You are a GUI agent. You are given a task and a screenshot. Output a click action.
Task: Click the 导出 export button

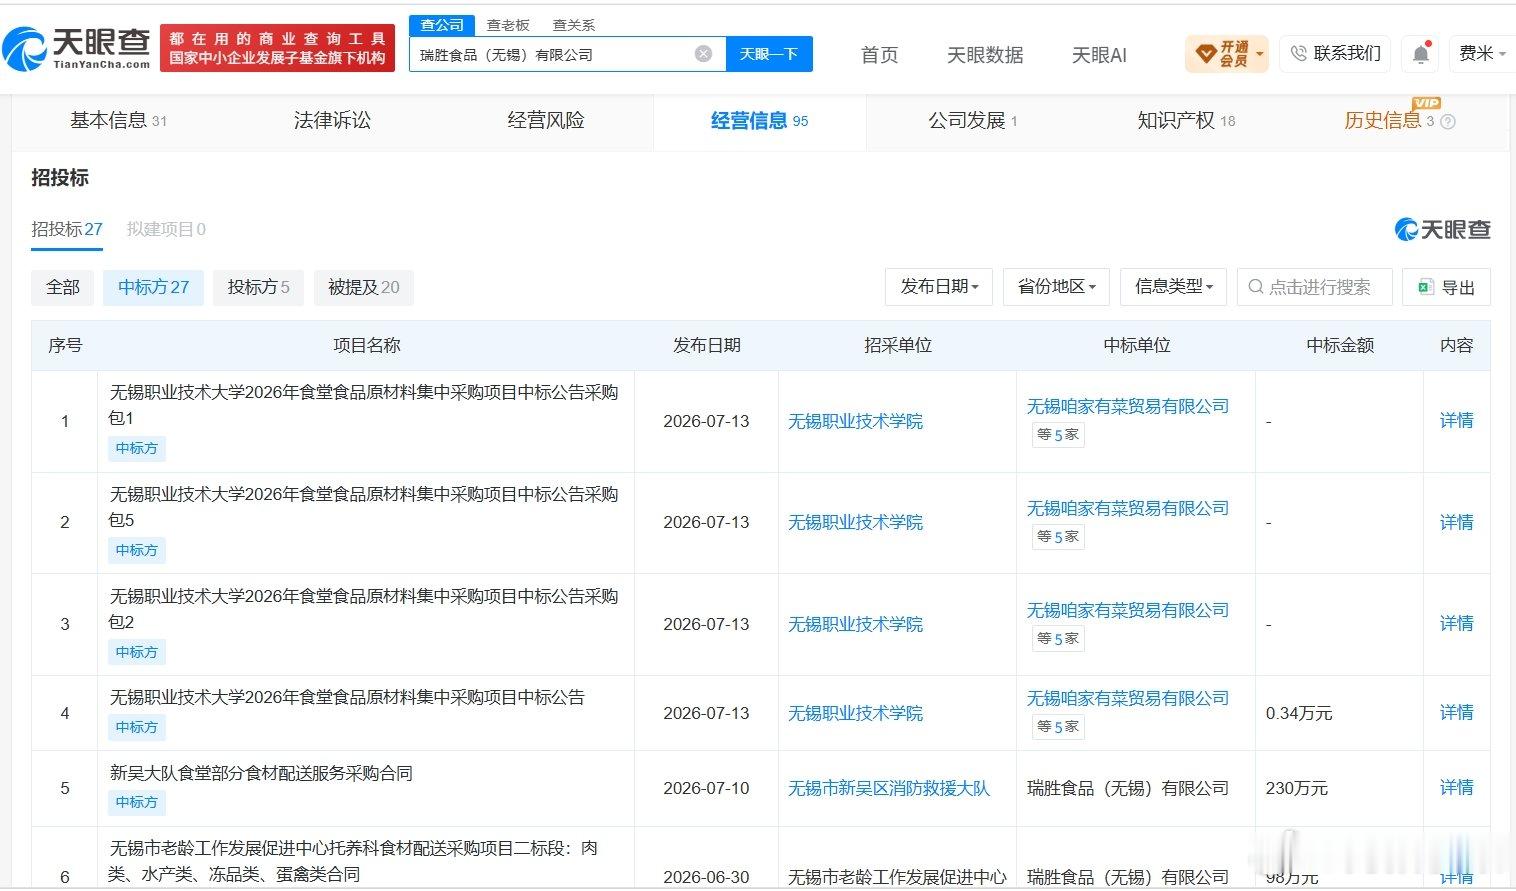click(1446, 287)
